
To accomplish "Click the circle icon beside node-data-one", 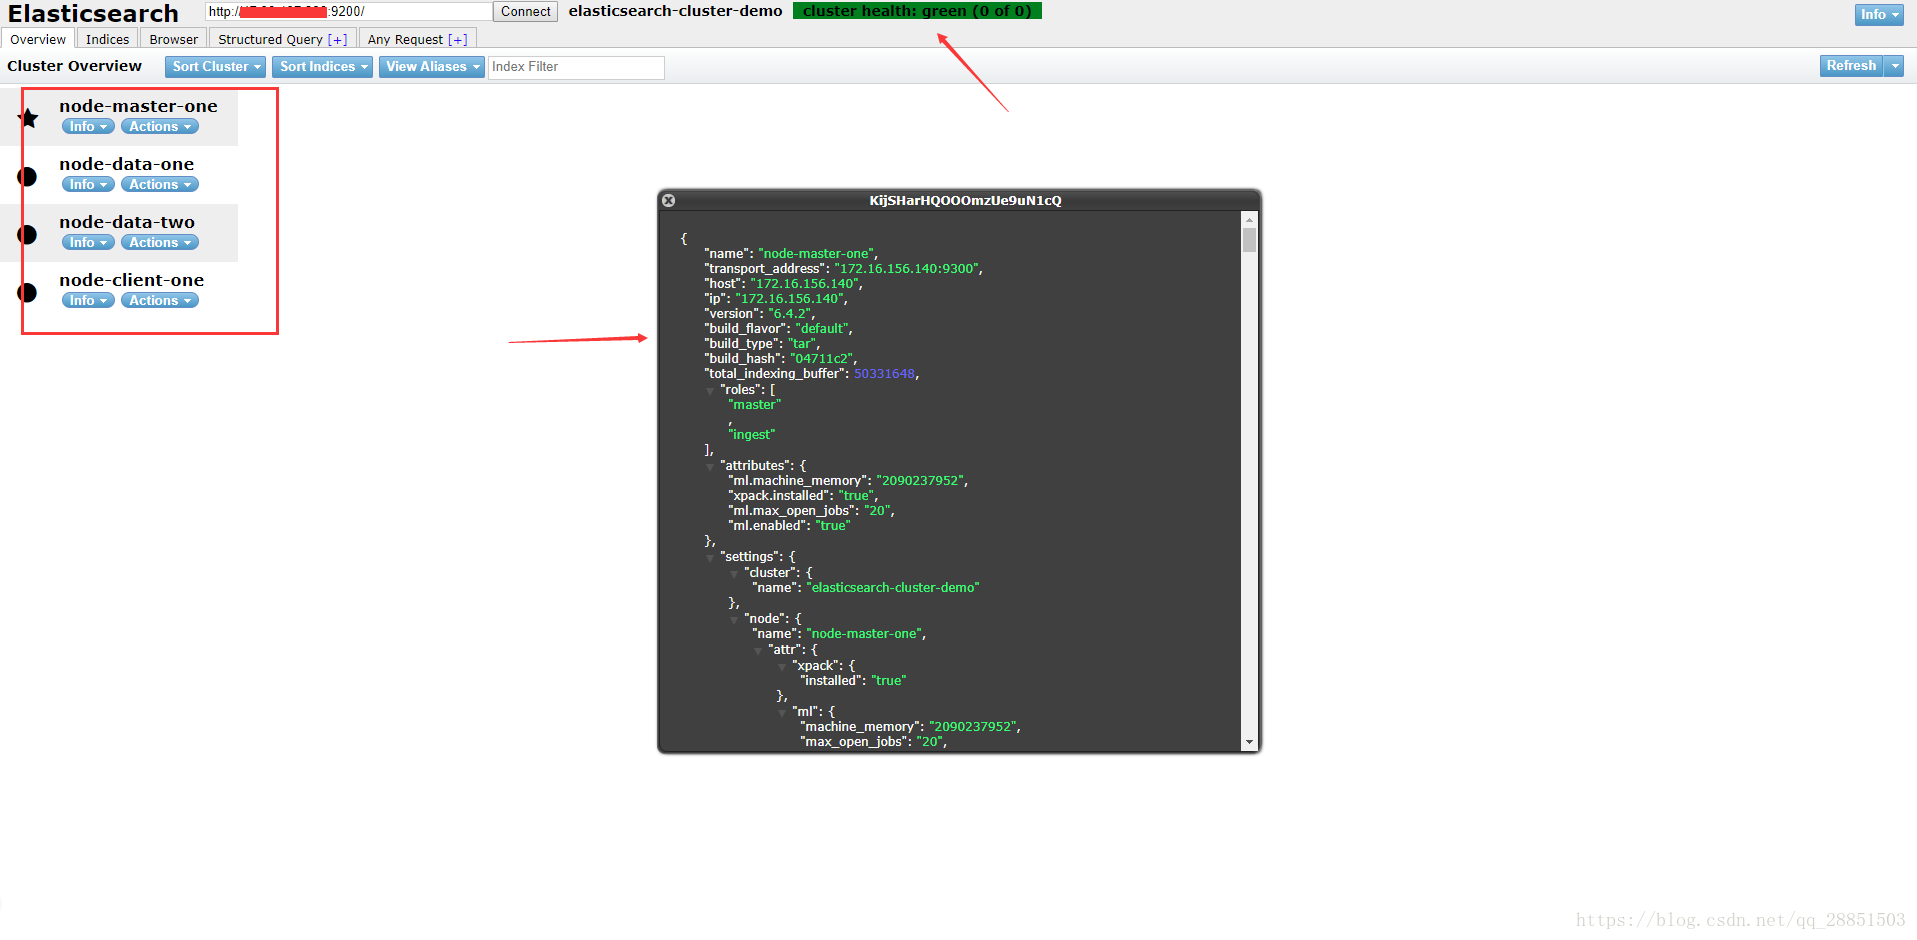I will tap(27, 176).
